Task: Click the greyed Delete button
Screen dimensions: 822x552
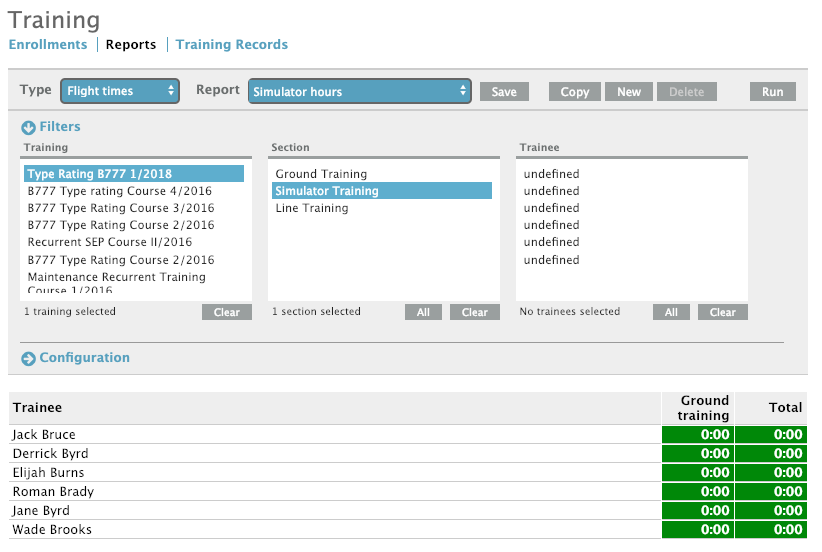Action: pyautogui.click(x=686, y=92)
